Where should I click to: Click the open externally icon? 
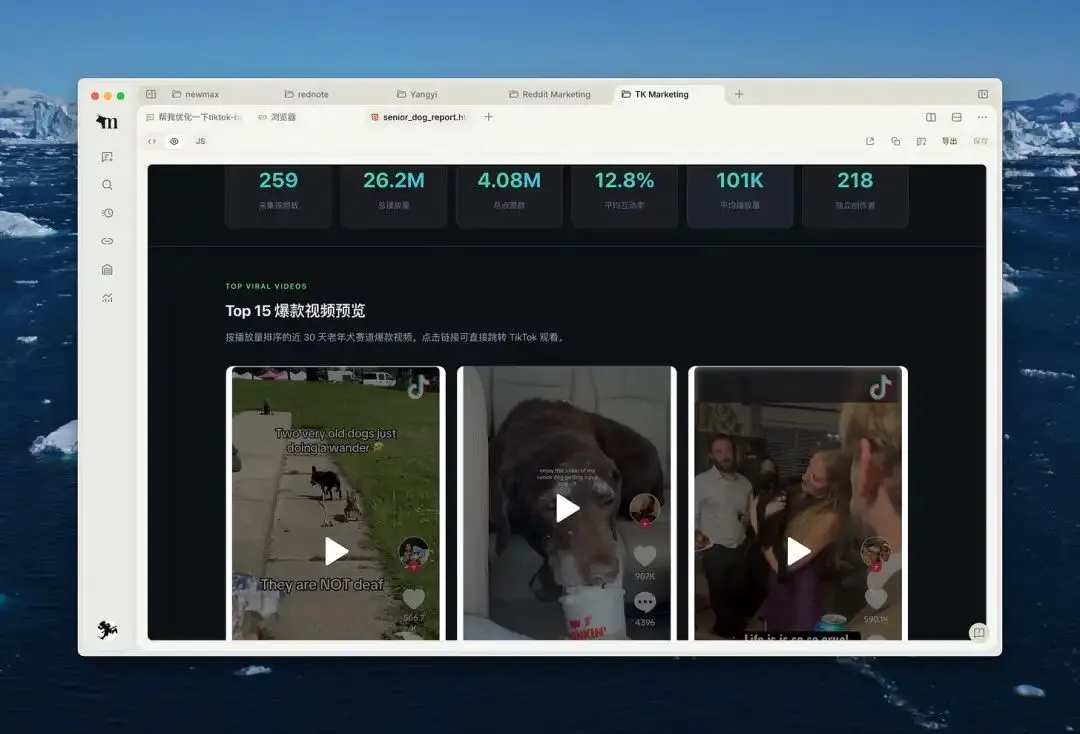[870, 141]
